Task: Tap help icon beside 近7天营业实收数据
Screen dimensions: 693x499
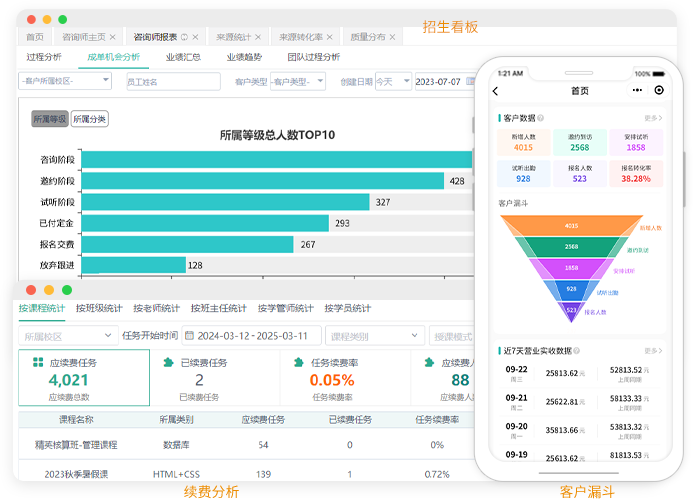Action: [576, 350]
